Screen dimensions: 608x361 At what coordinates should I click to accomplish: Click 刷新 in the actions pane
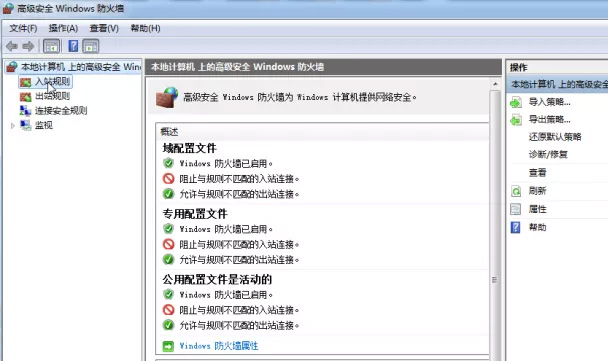(x=537, y=191)
